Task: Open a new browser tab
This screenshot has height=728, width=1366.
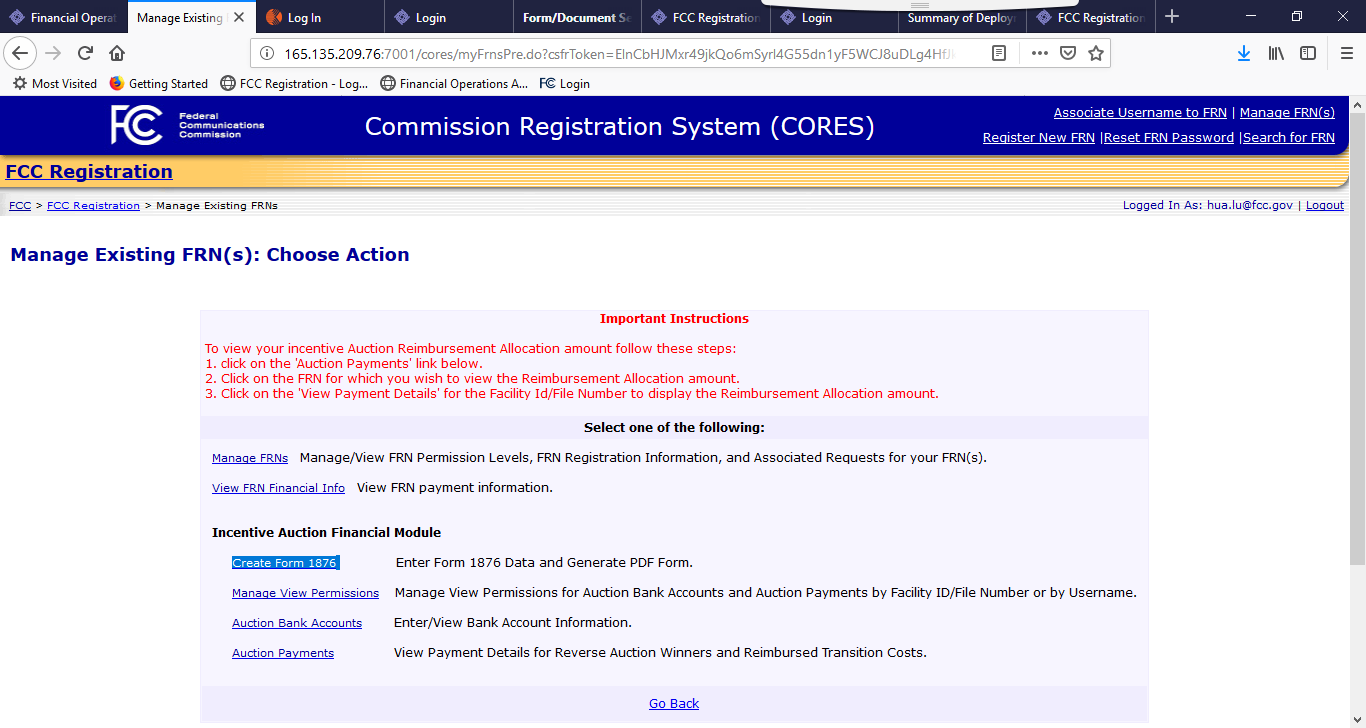Action: (x=1172, y=17)
